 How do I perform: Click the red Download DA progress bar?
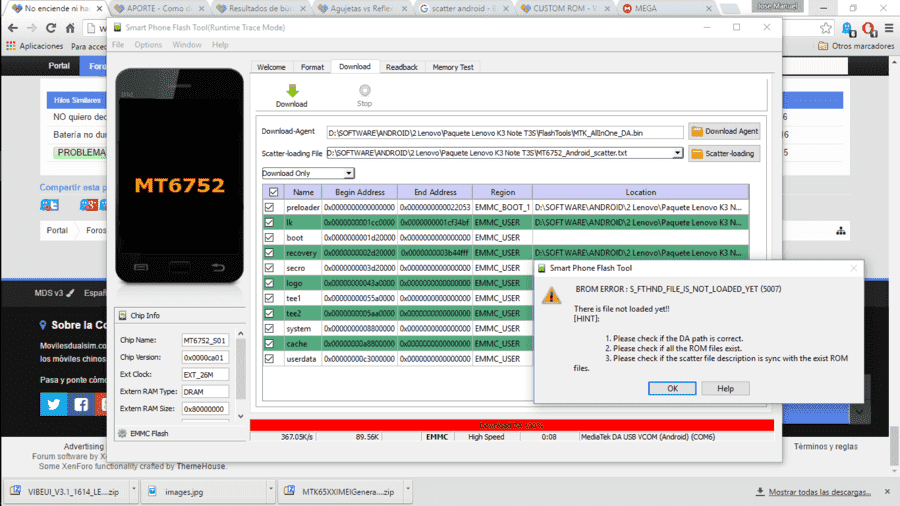coord(511,425)
